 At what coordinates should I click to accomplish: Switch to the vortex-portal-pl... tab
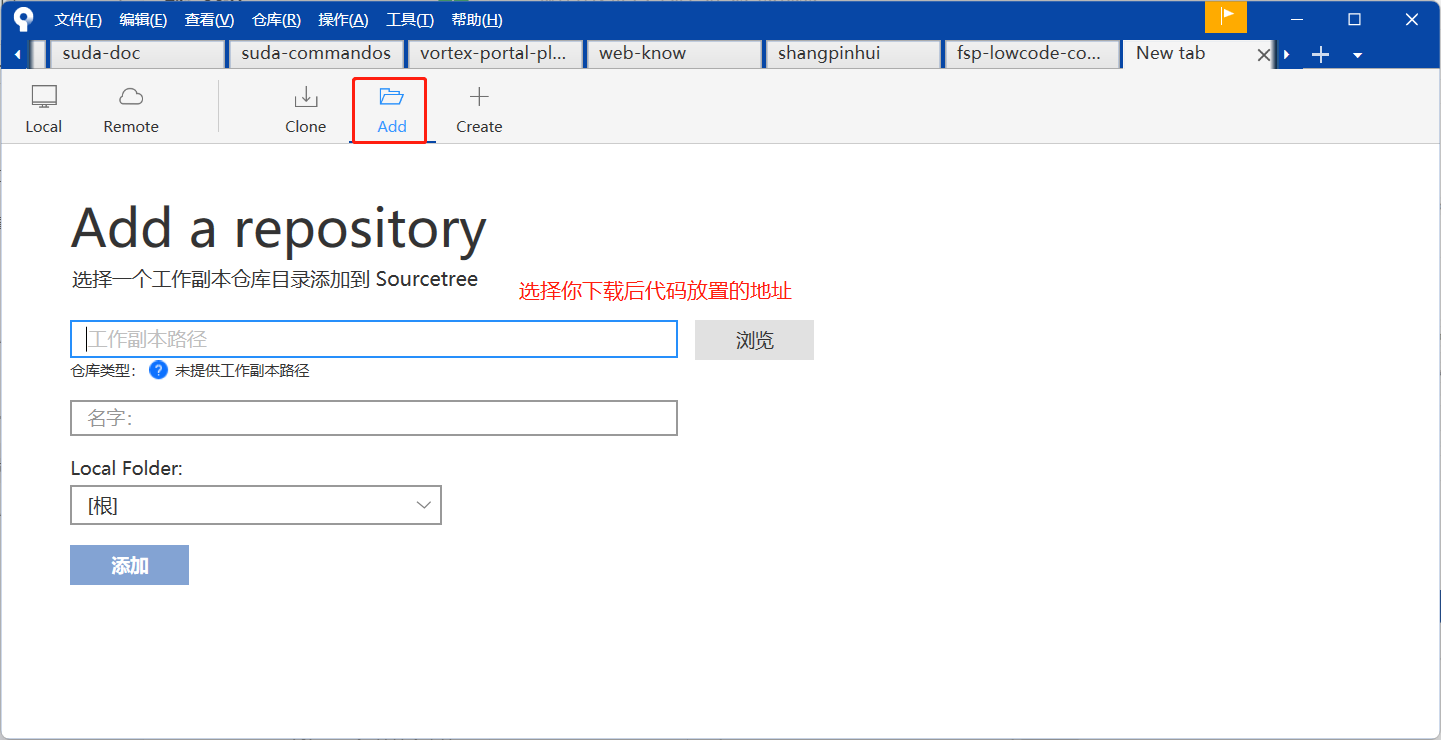tap(495, 54)
